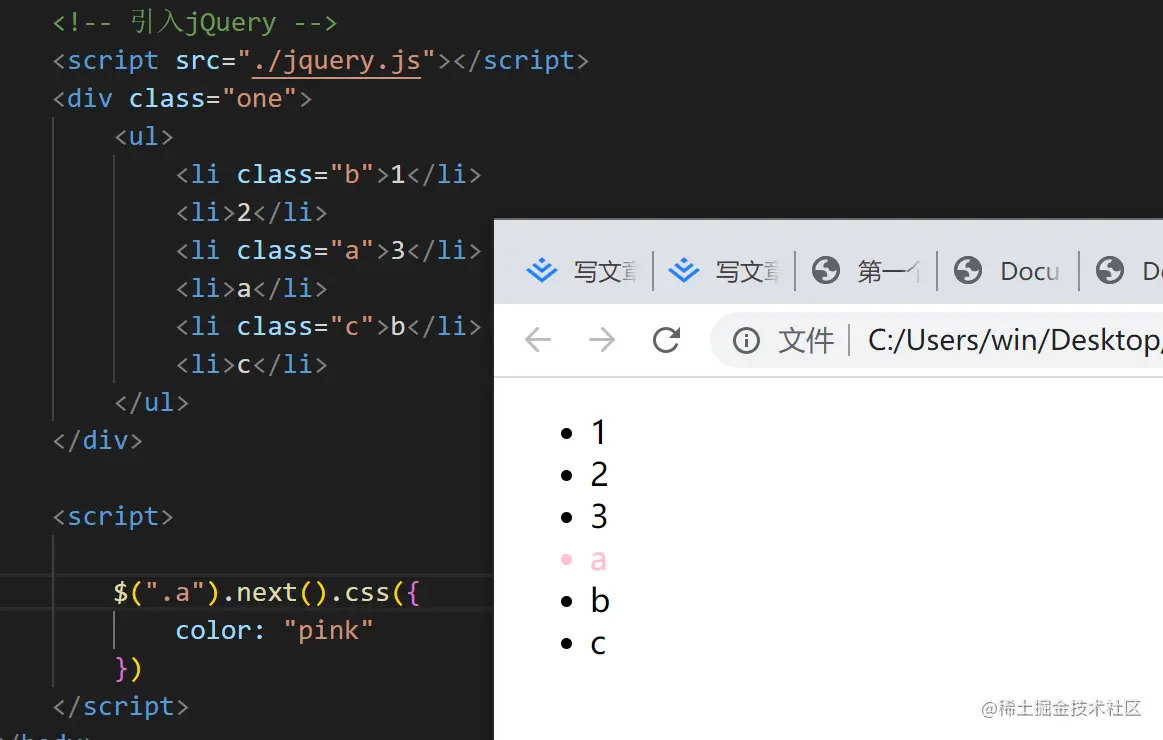The image size is (1163, 740).
Task: Click list item '1' in the rendered page
Action: tap(598, 432)
